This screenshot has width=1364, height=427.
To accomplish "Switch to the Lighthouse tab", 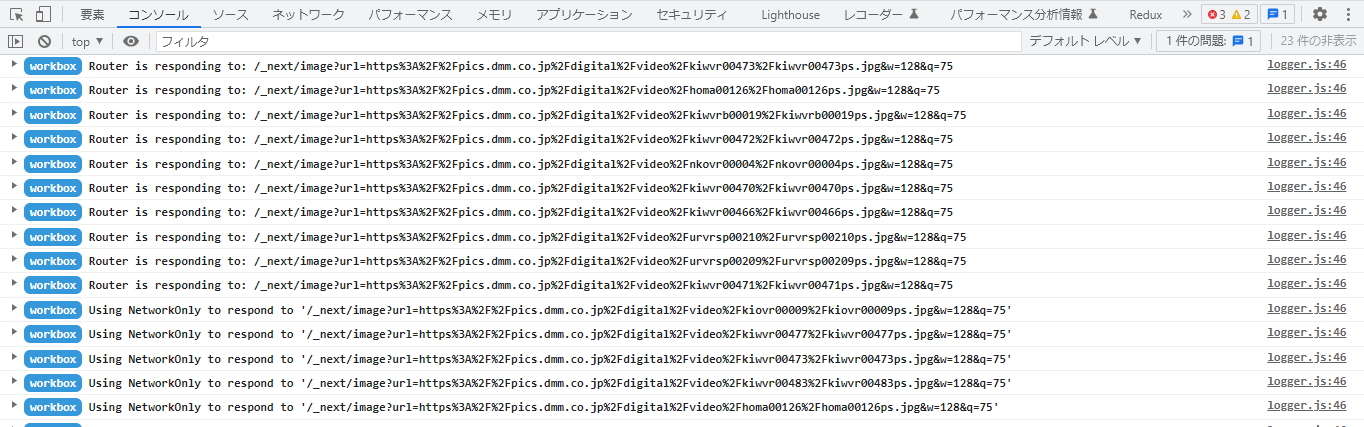I will click(790, 15).
